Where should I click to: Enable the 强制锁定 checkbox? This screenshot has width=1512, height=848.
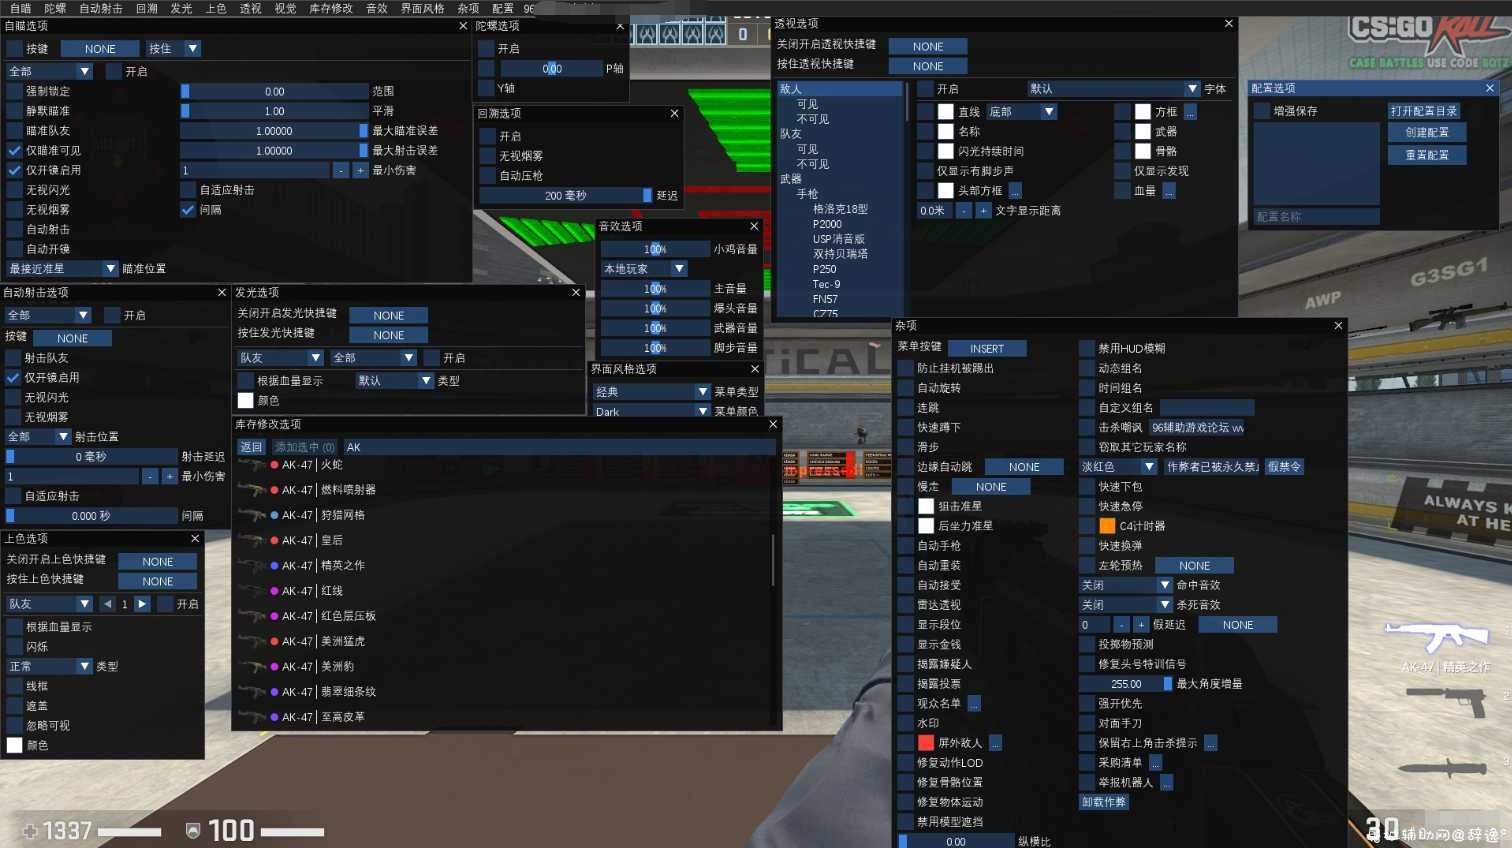tap(14, 91)
